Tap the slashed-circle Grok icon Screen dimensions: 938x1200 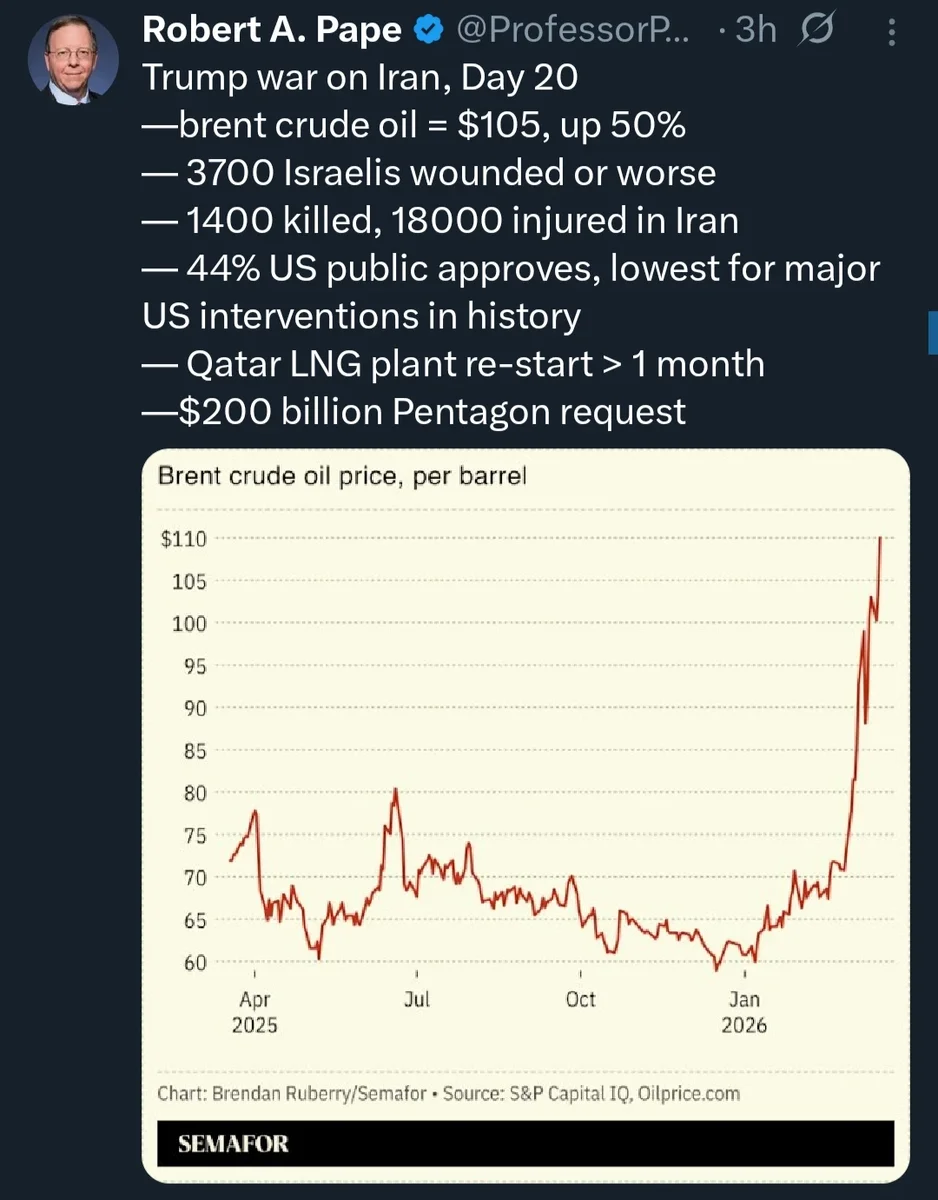[x=815, y=31]
